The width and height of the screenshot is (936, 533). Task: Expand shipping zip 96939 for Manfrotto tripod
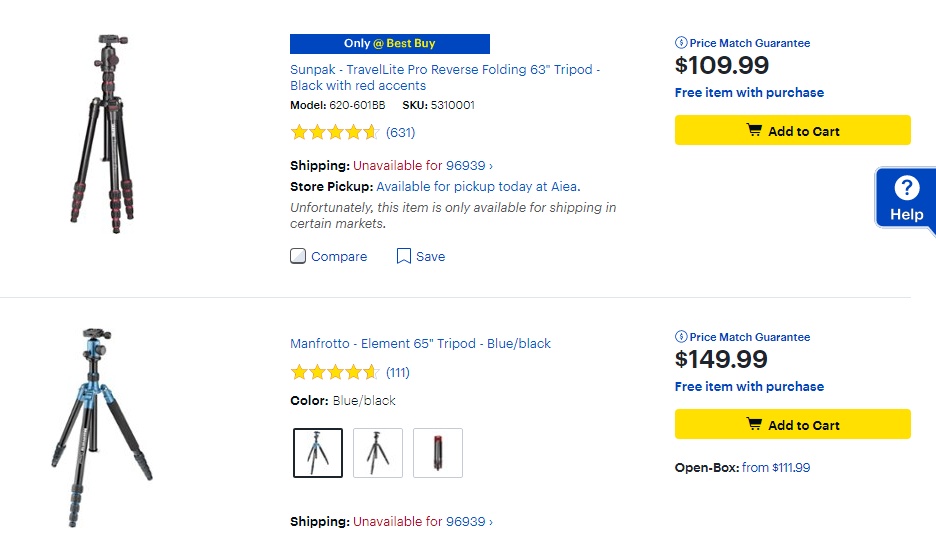tap(423, 522)
